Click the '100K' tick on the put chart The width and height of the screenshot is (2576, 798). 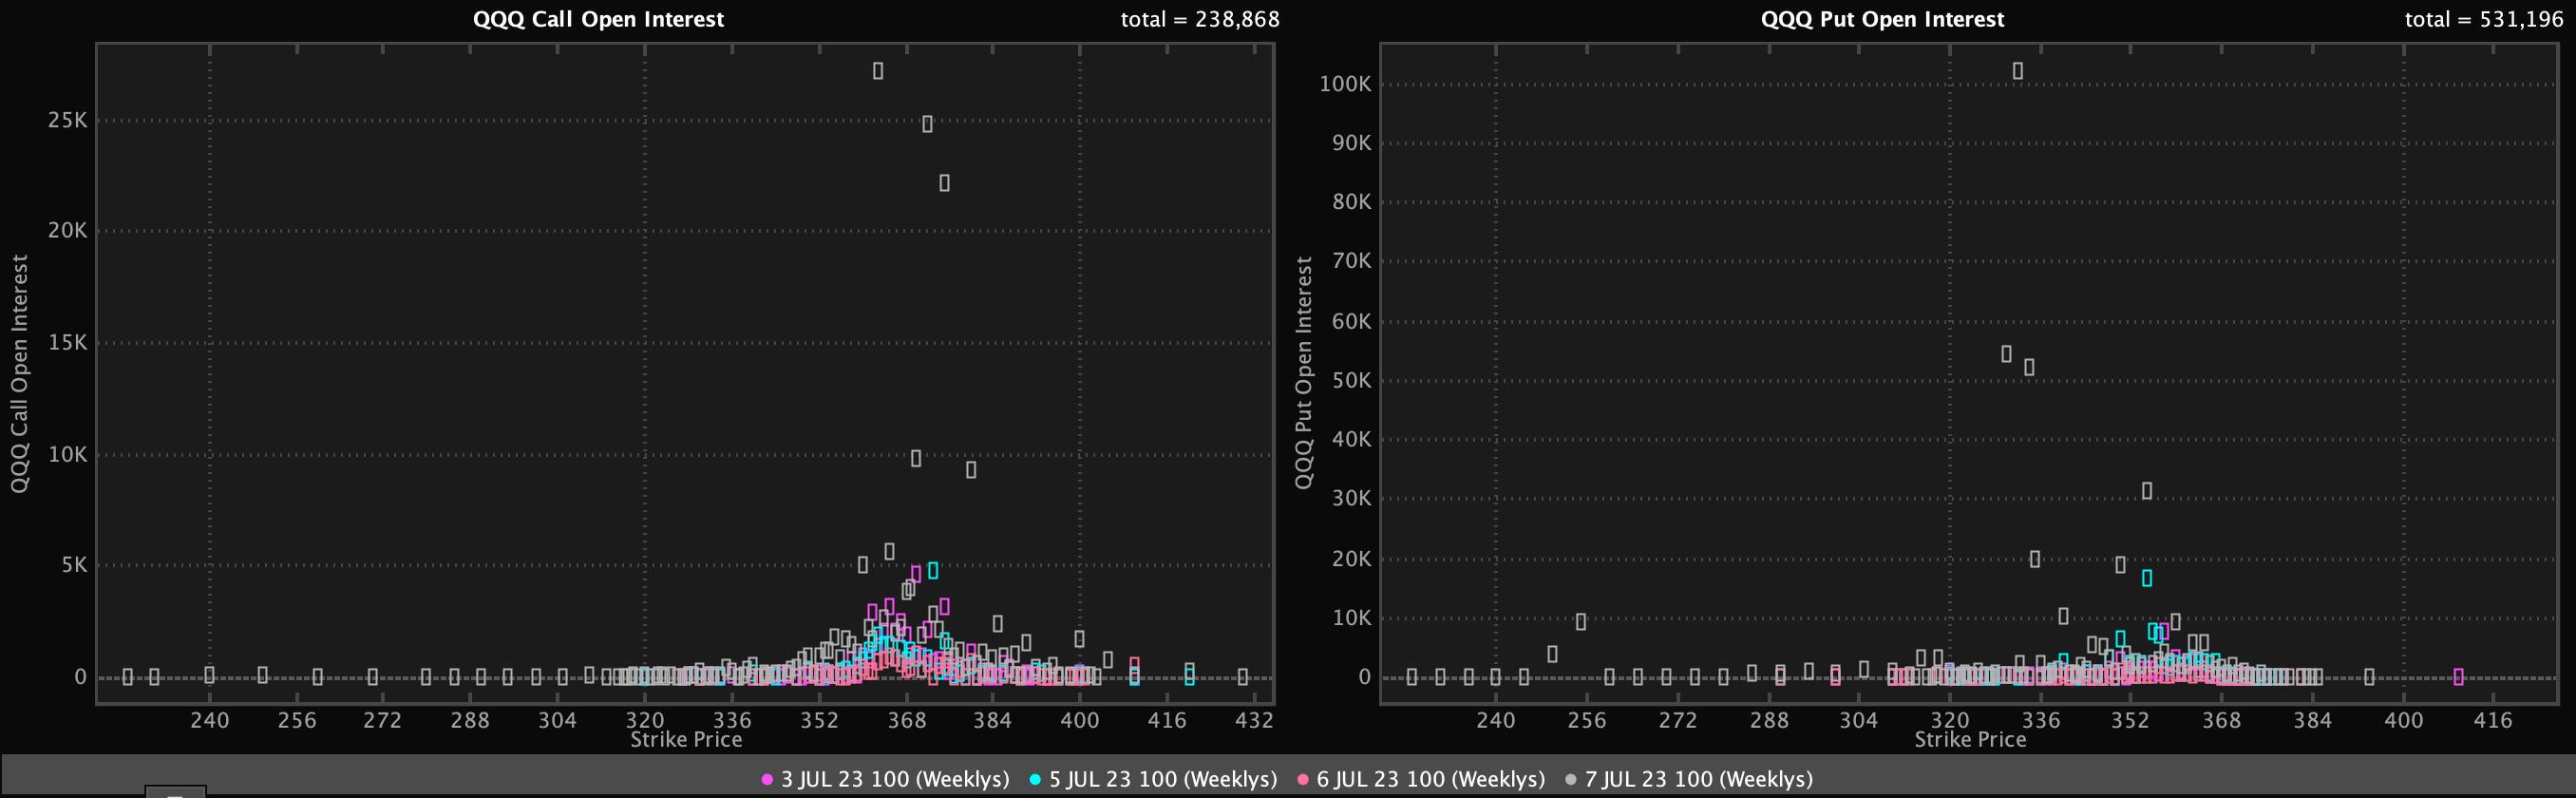point(1345,84)
